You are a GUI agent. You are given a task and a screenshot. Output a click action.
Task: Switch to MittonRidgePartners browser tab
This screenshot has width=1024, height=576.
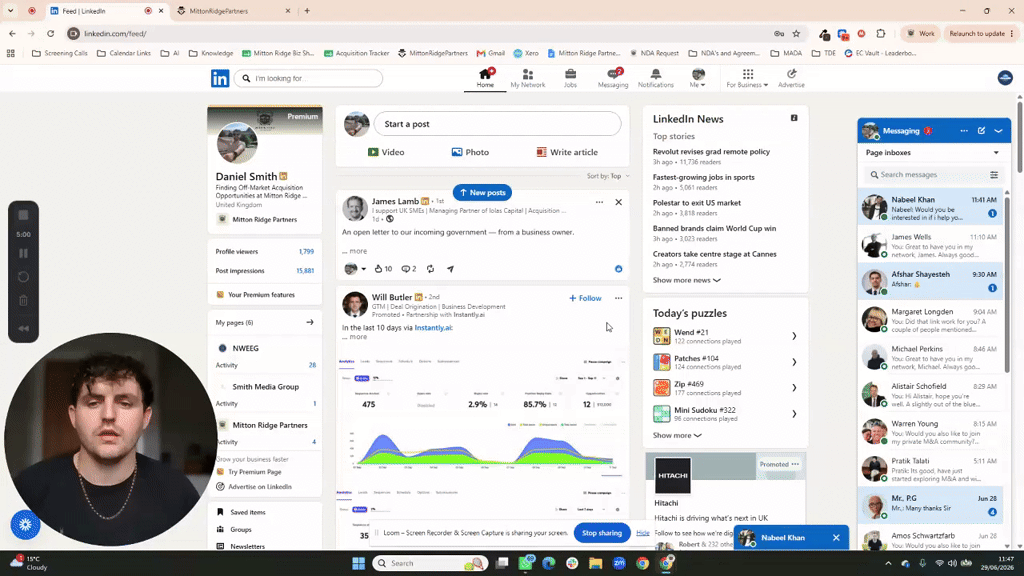(x=234, y=11)
